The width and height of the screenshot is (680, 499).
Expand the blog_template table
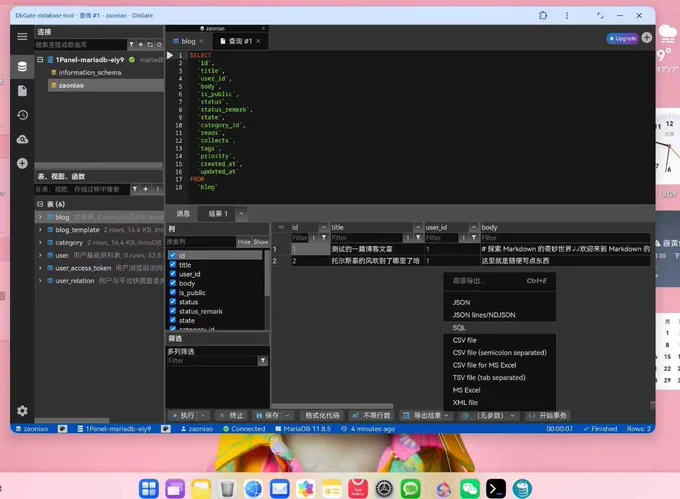40,230
